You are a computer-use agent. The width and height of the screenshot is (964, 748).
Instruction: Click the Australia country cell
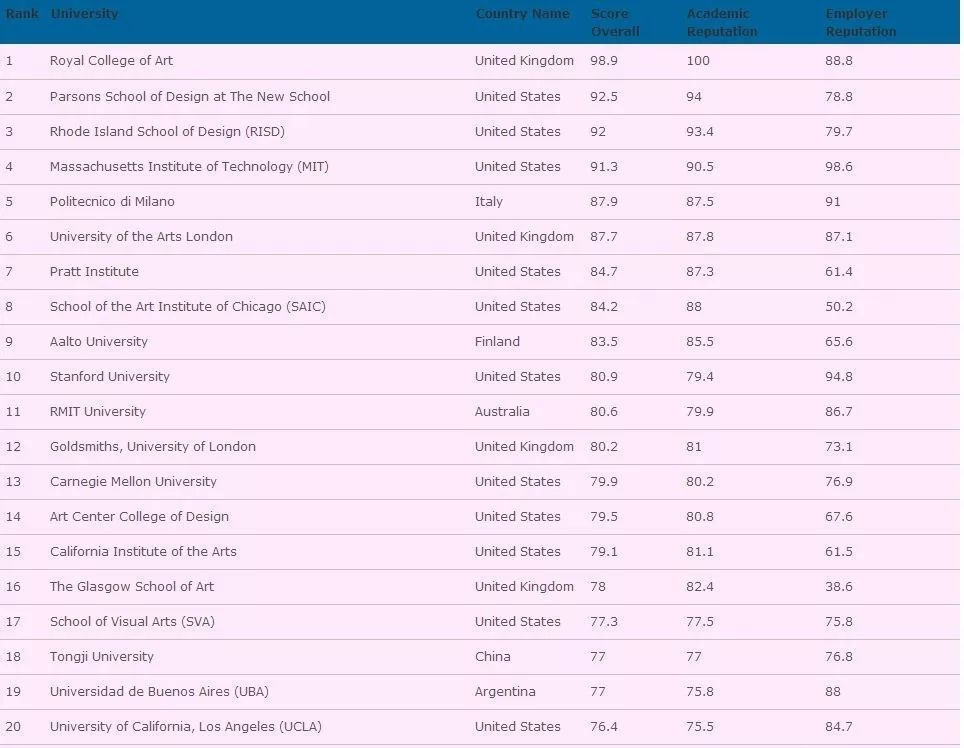pyautogui.click(x=502, y=412)
